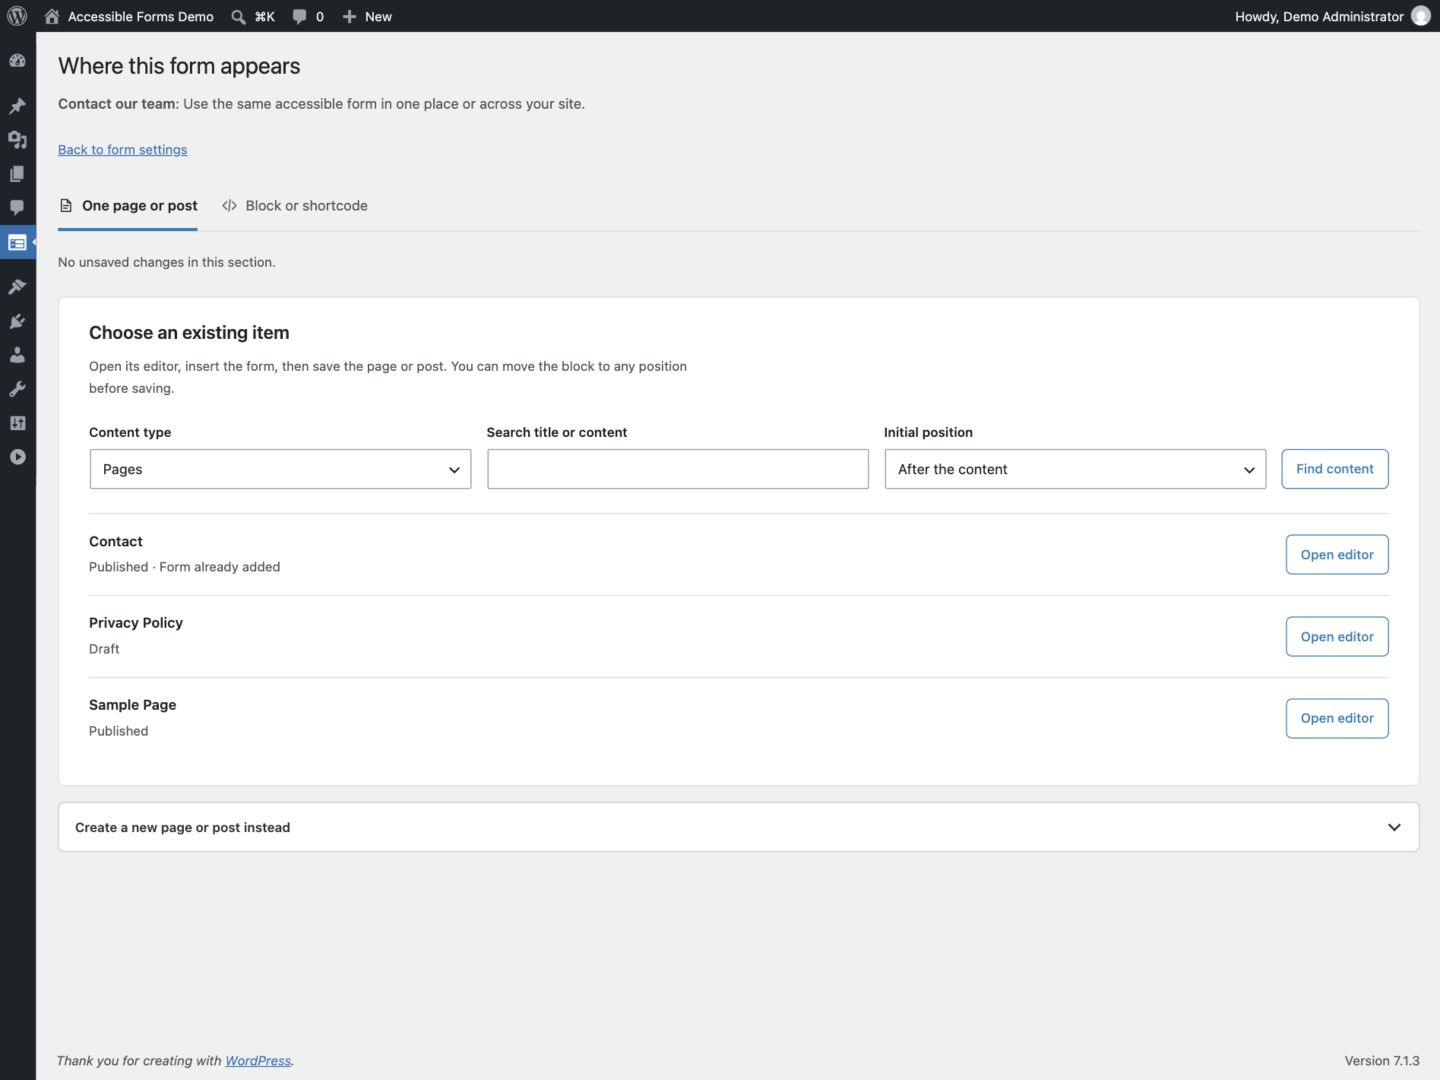Open the New content menu
This screenshot has width=1440, height=1080.
[367, 16]
